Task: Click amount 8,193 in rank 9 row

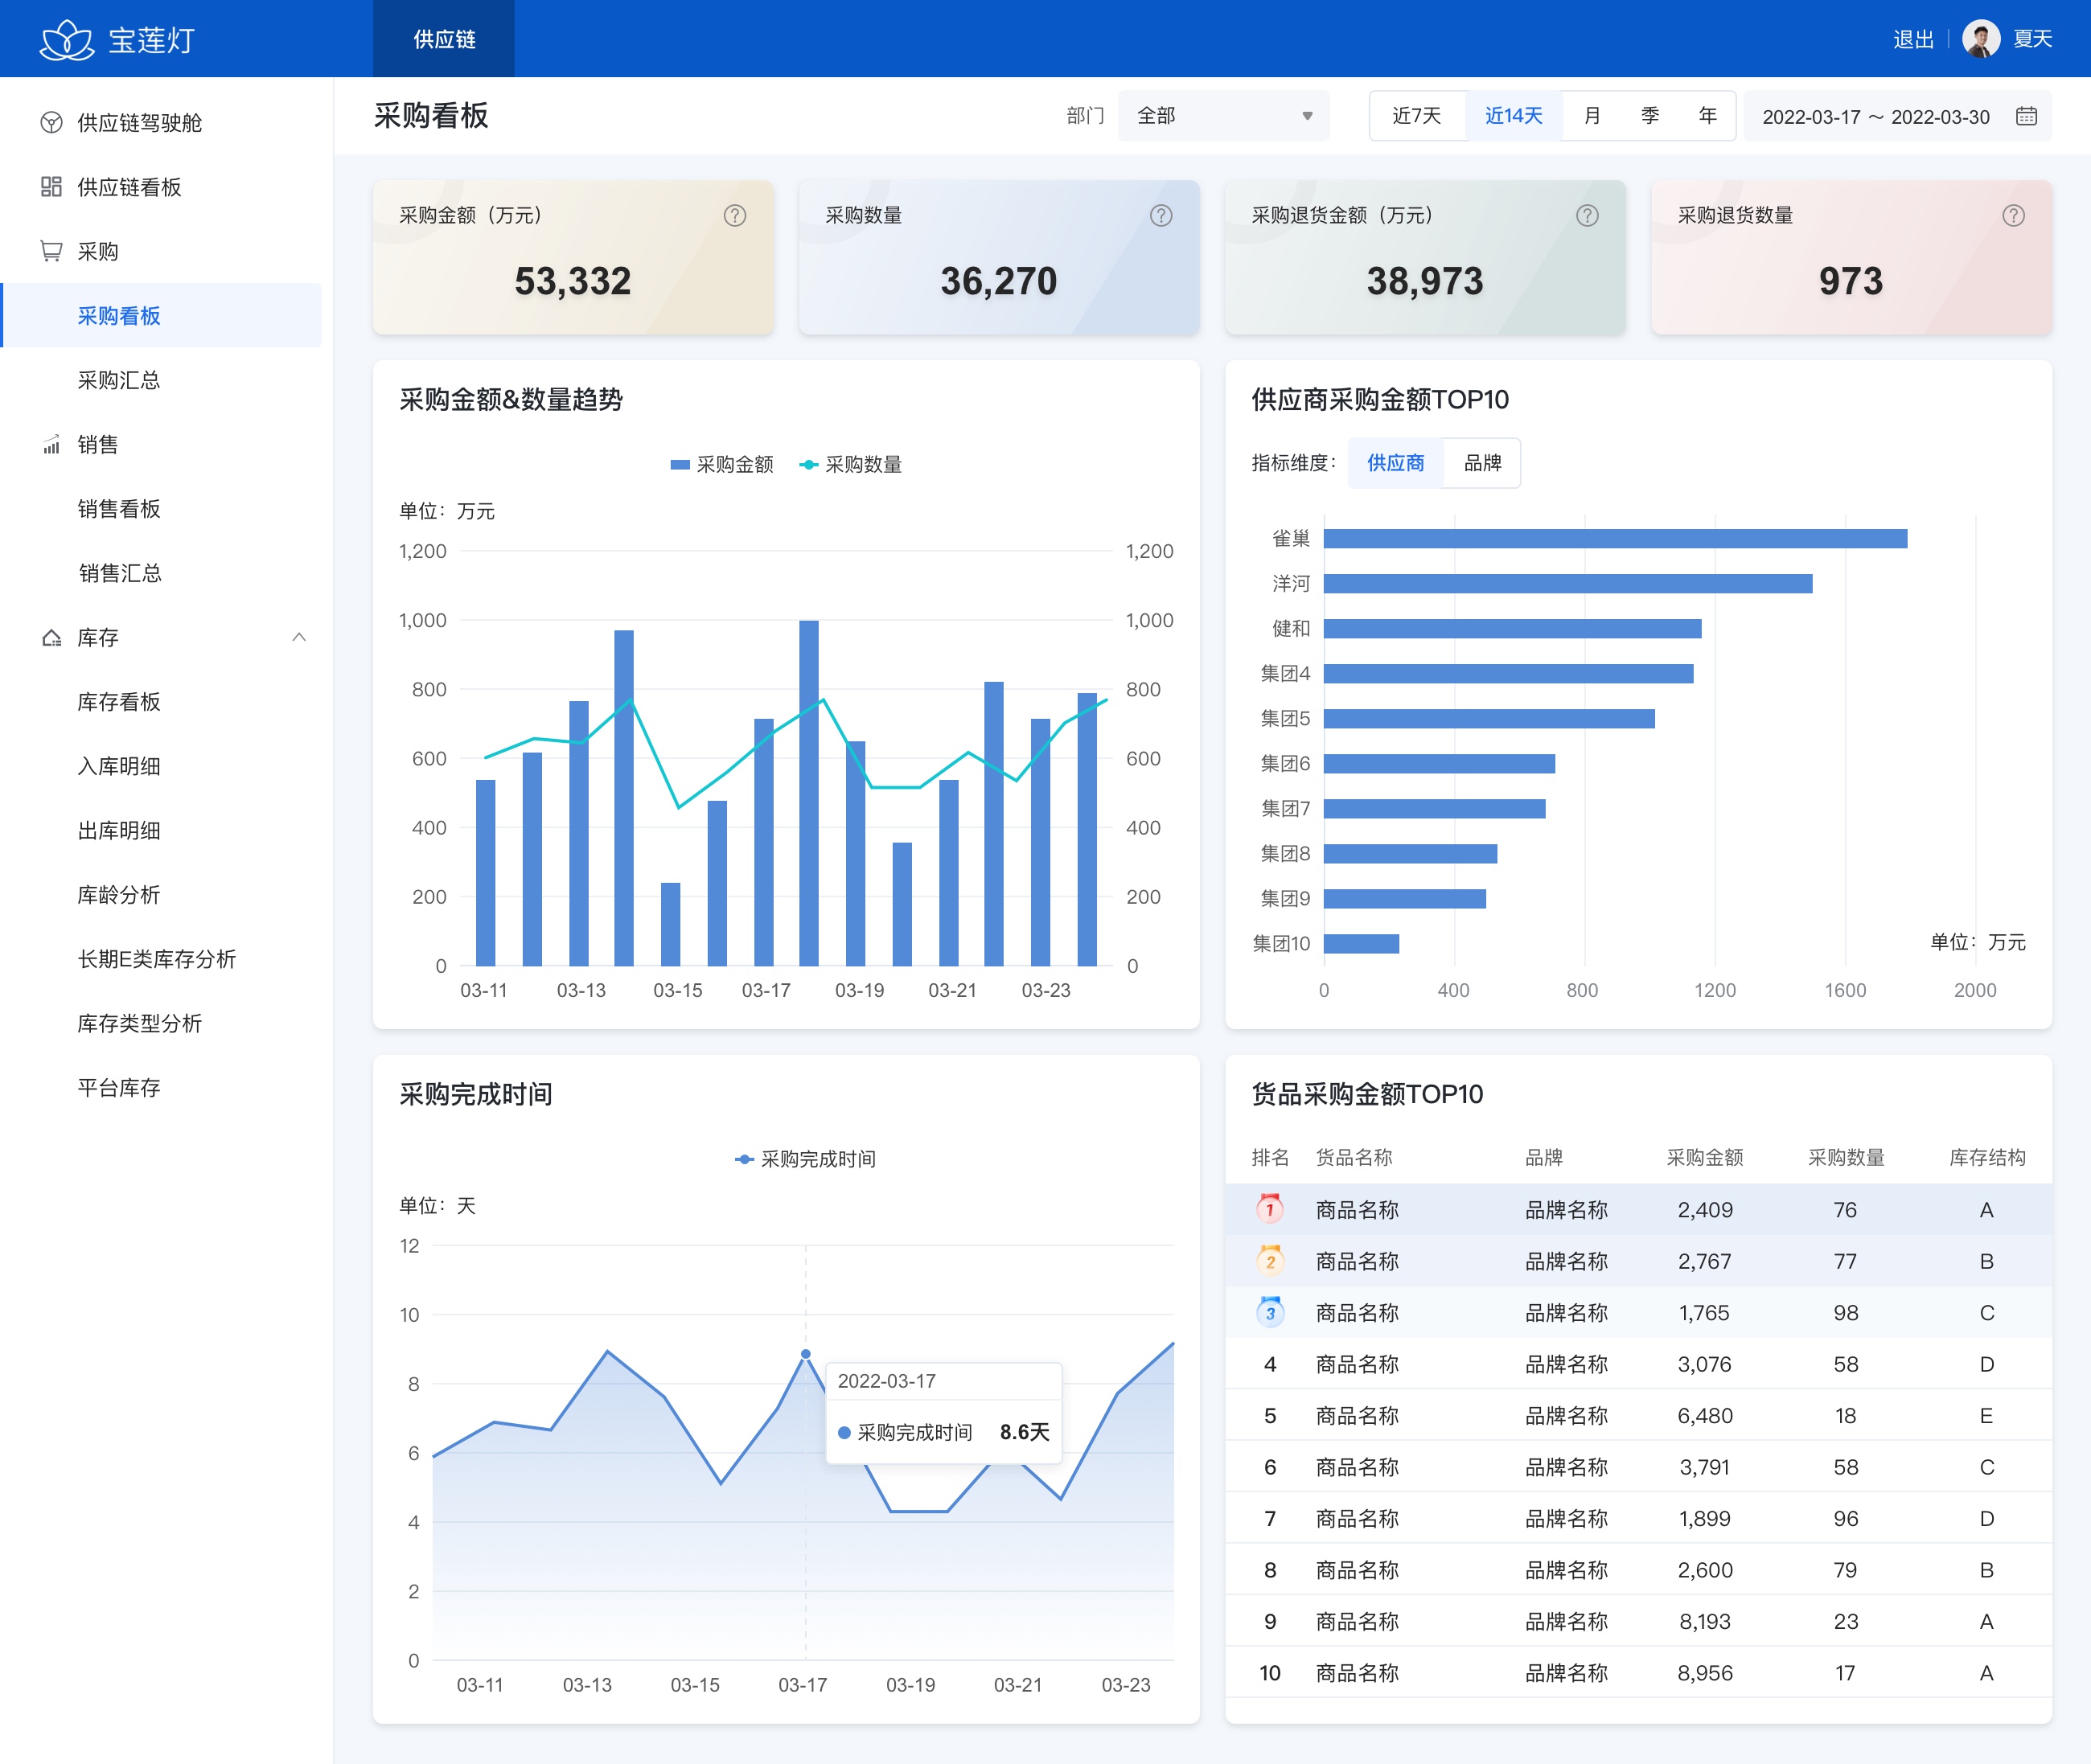Action: click(x=1705, y=1621)
